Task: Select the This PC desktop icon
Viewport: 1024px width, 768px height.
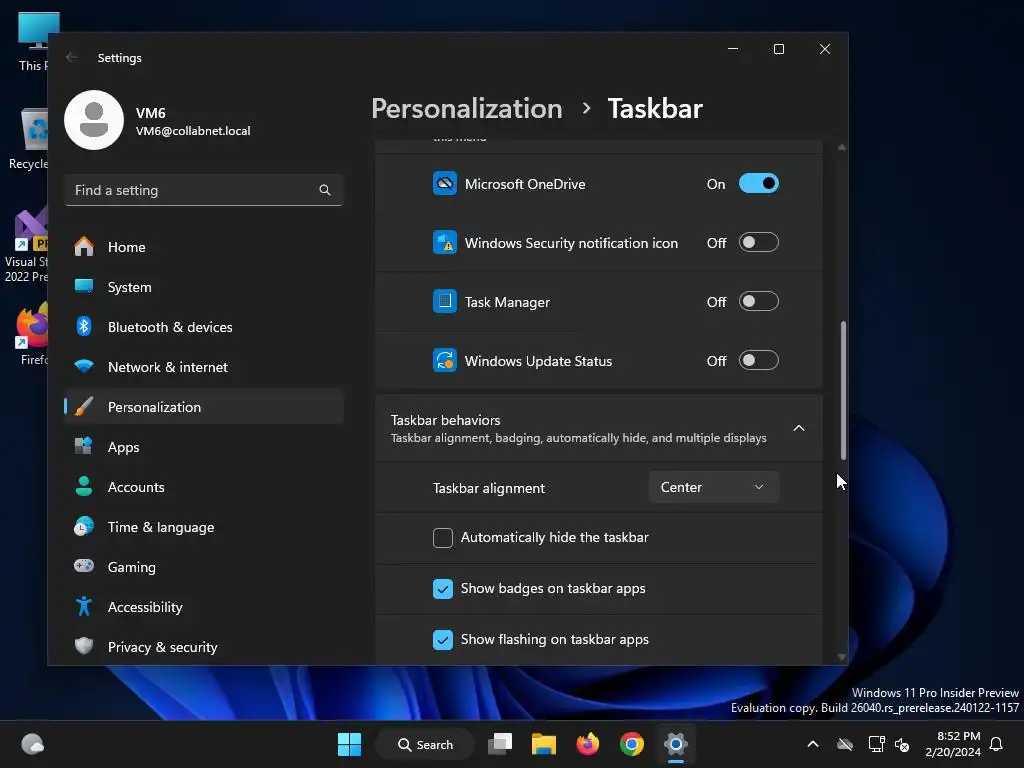Action: coord(33,42)
